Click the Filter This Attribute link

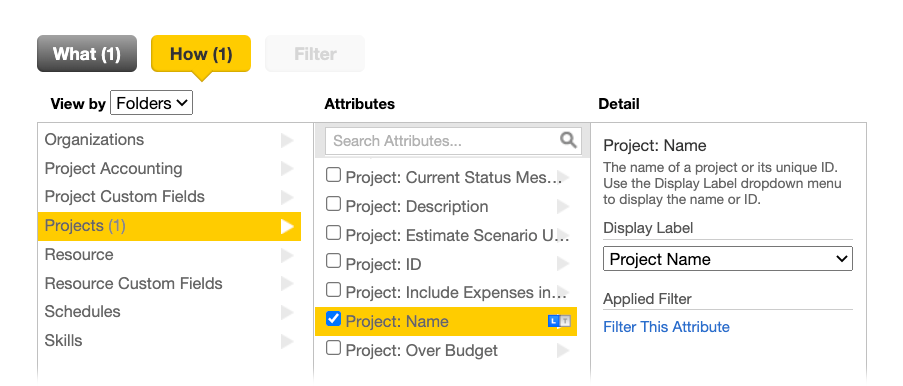click(x=666, y=327)
